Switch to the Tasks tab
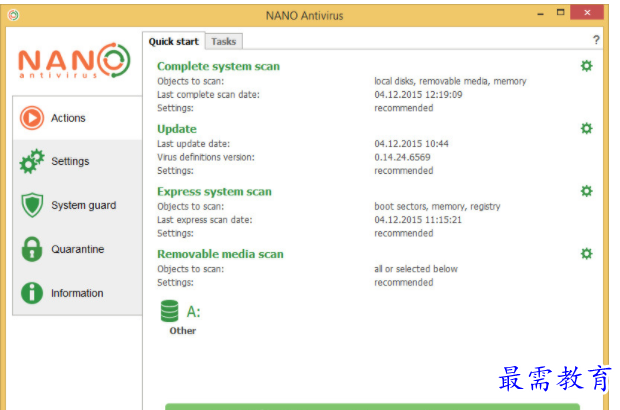This screenshot has width=620, height=410. point(223,41)
